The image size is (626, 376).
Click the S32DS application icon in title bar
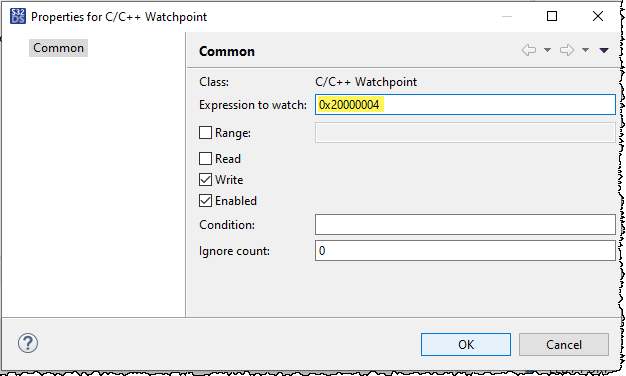coord(18,16)
